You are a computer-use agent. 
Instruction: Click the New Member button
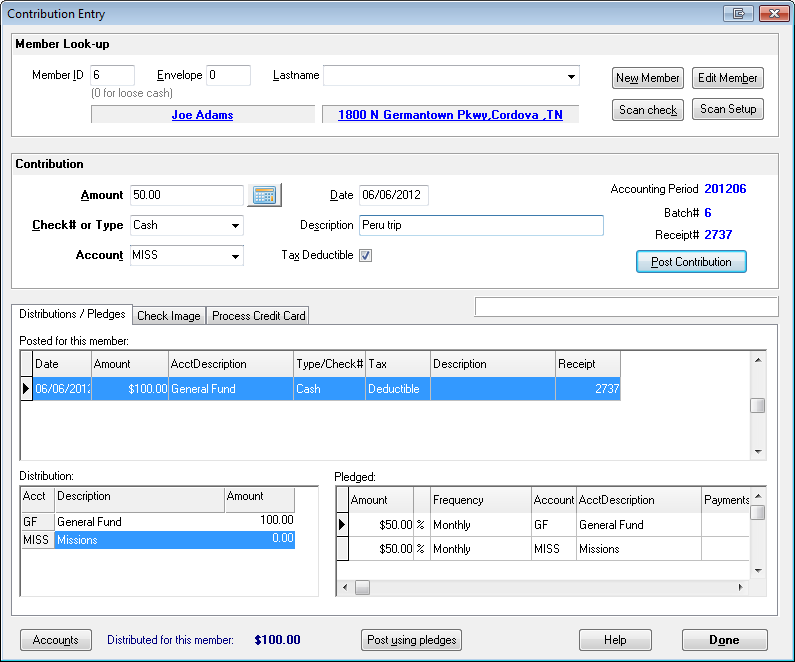647,78
